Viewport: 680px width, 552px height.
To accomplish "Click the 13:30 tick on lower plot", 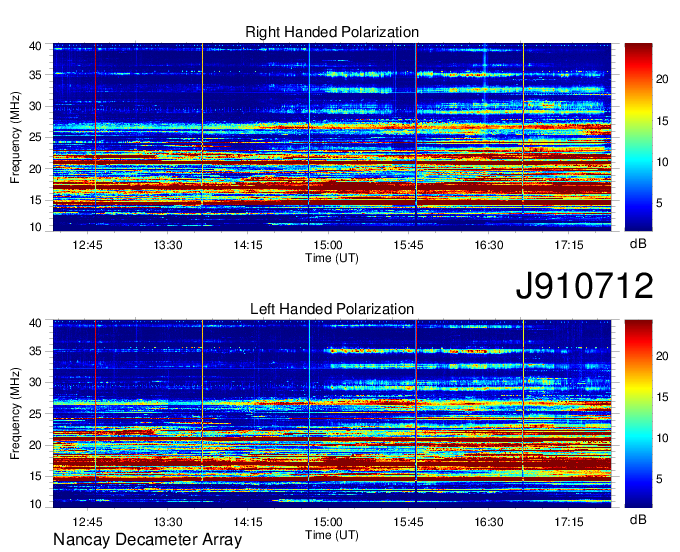I will pos(168,522).
